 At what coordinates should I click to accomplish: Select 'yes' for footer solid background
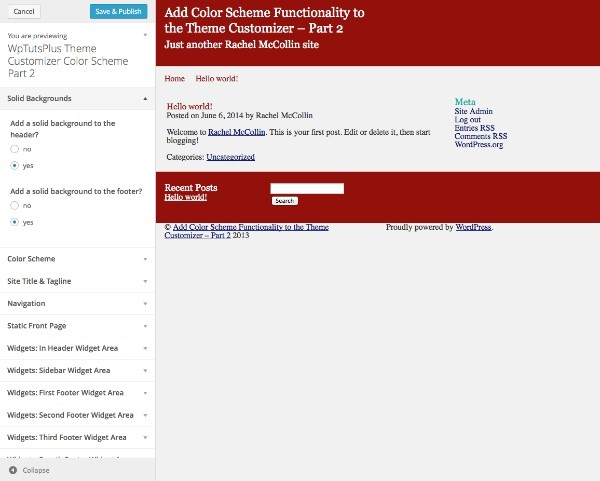[15, 222]
